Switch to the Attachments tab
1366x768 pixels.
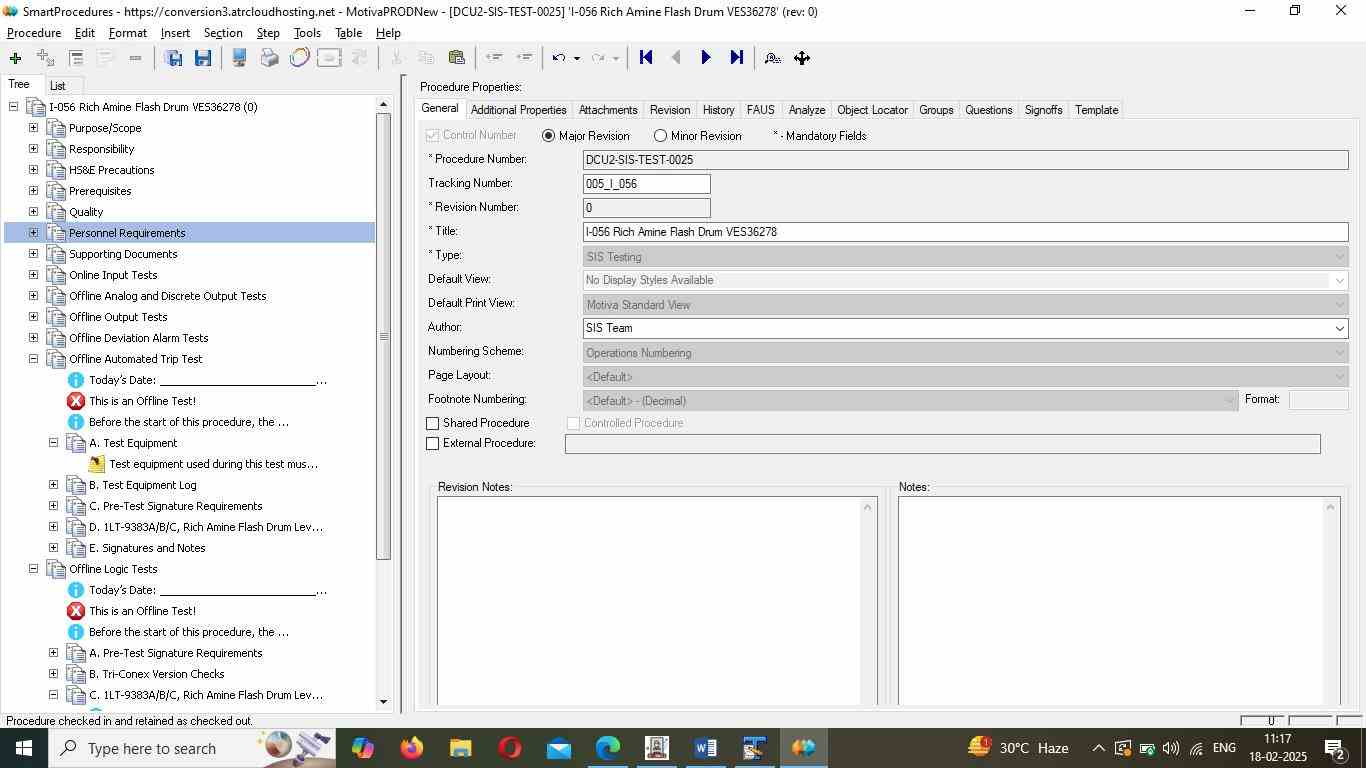[608, 110]
